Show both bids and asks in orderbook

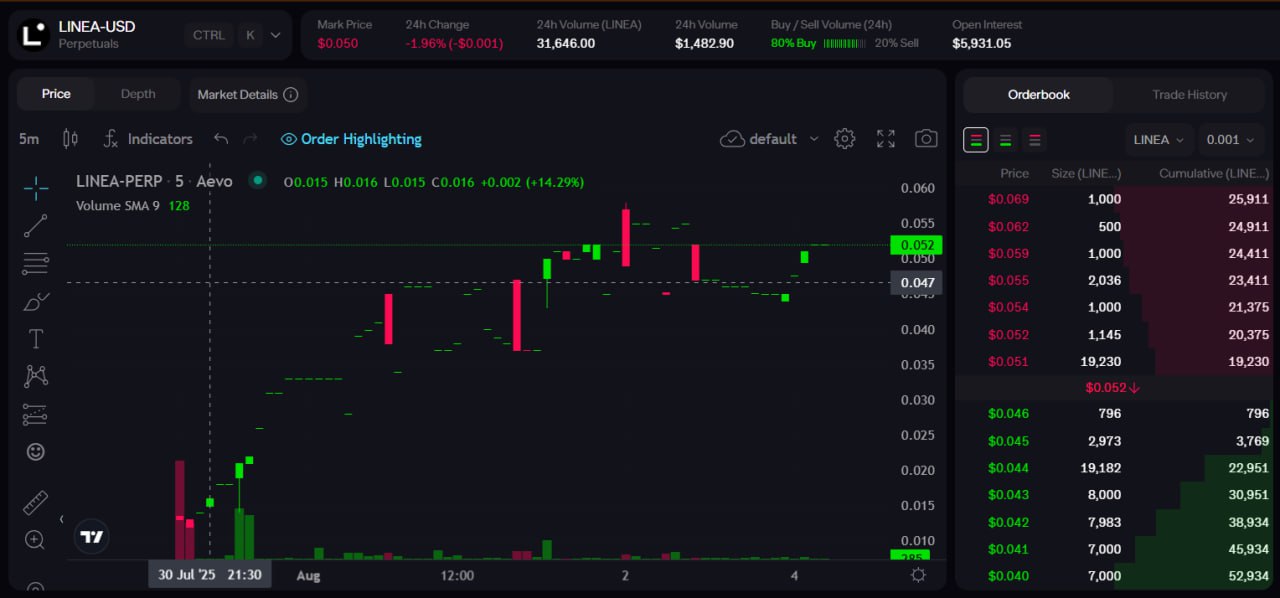point(976,140)
